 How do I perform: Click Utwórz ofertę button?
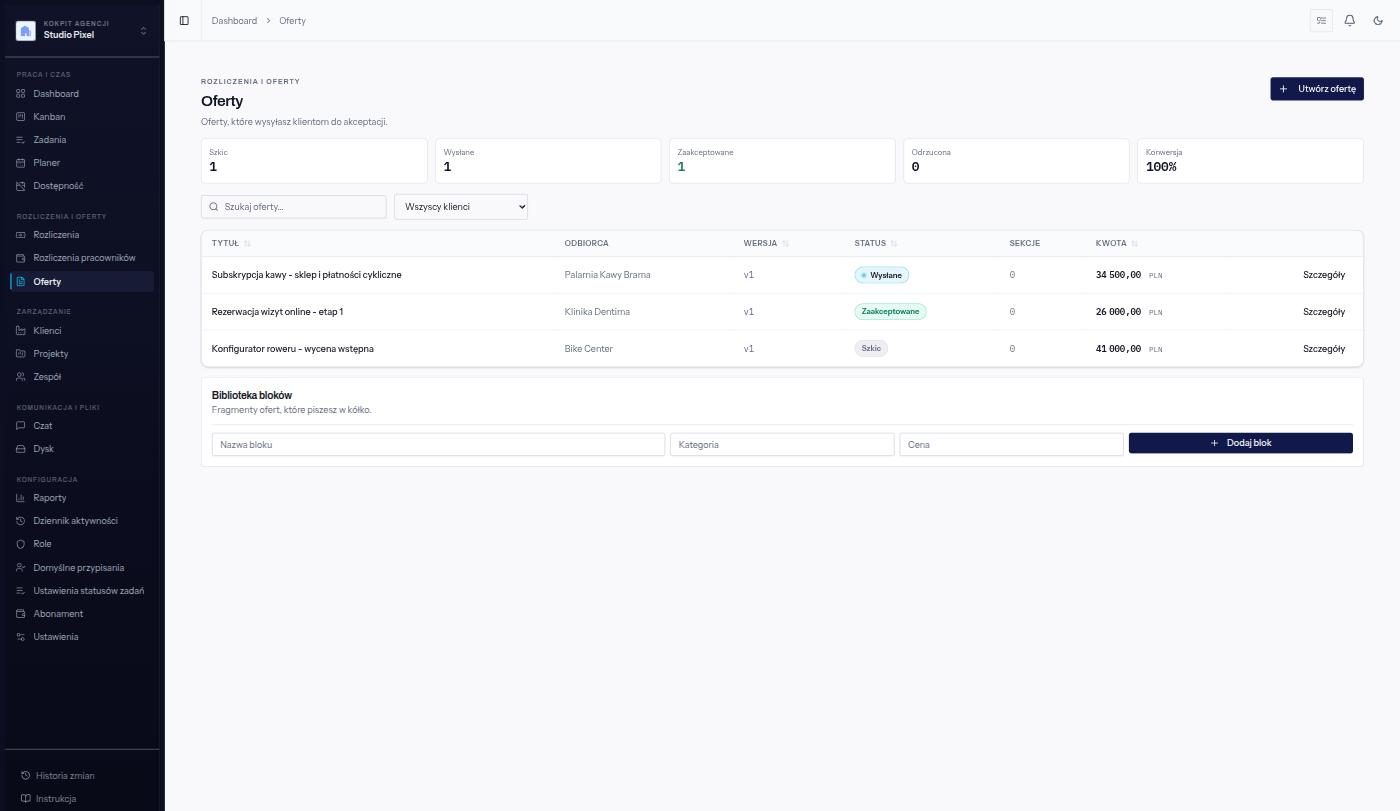[x=1317, y=89]
